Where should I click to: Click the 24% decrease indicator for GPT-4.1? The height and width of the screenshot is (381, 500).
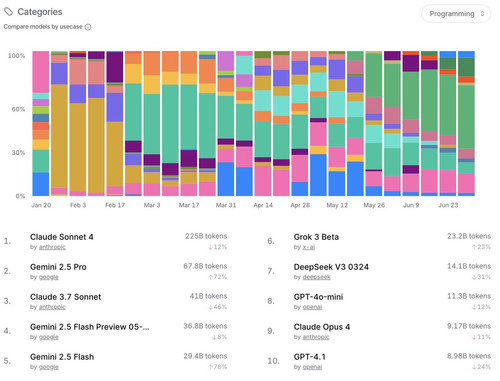click(x=481, y=367)
